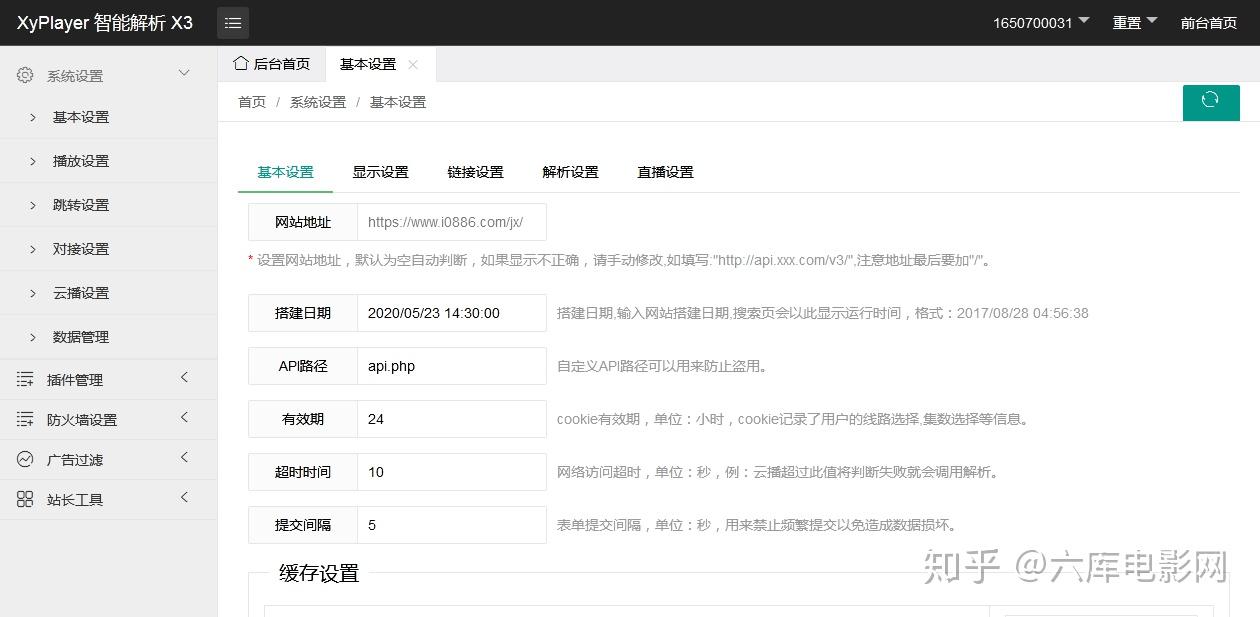This screenshot has width=1260, height=617.
Task: Switch to the 解析设置 tab
Action: (x=570, y=172)
